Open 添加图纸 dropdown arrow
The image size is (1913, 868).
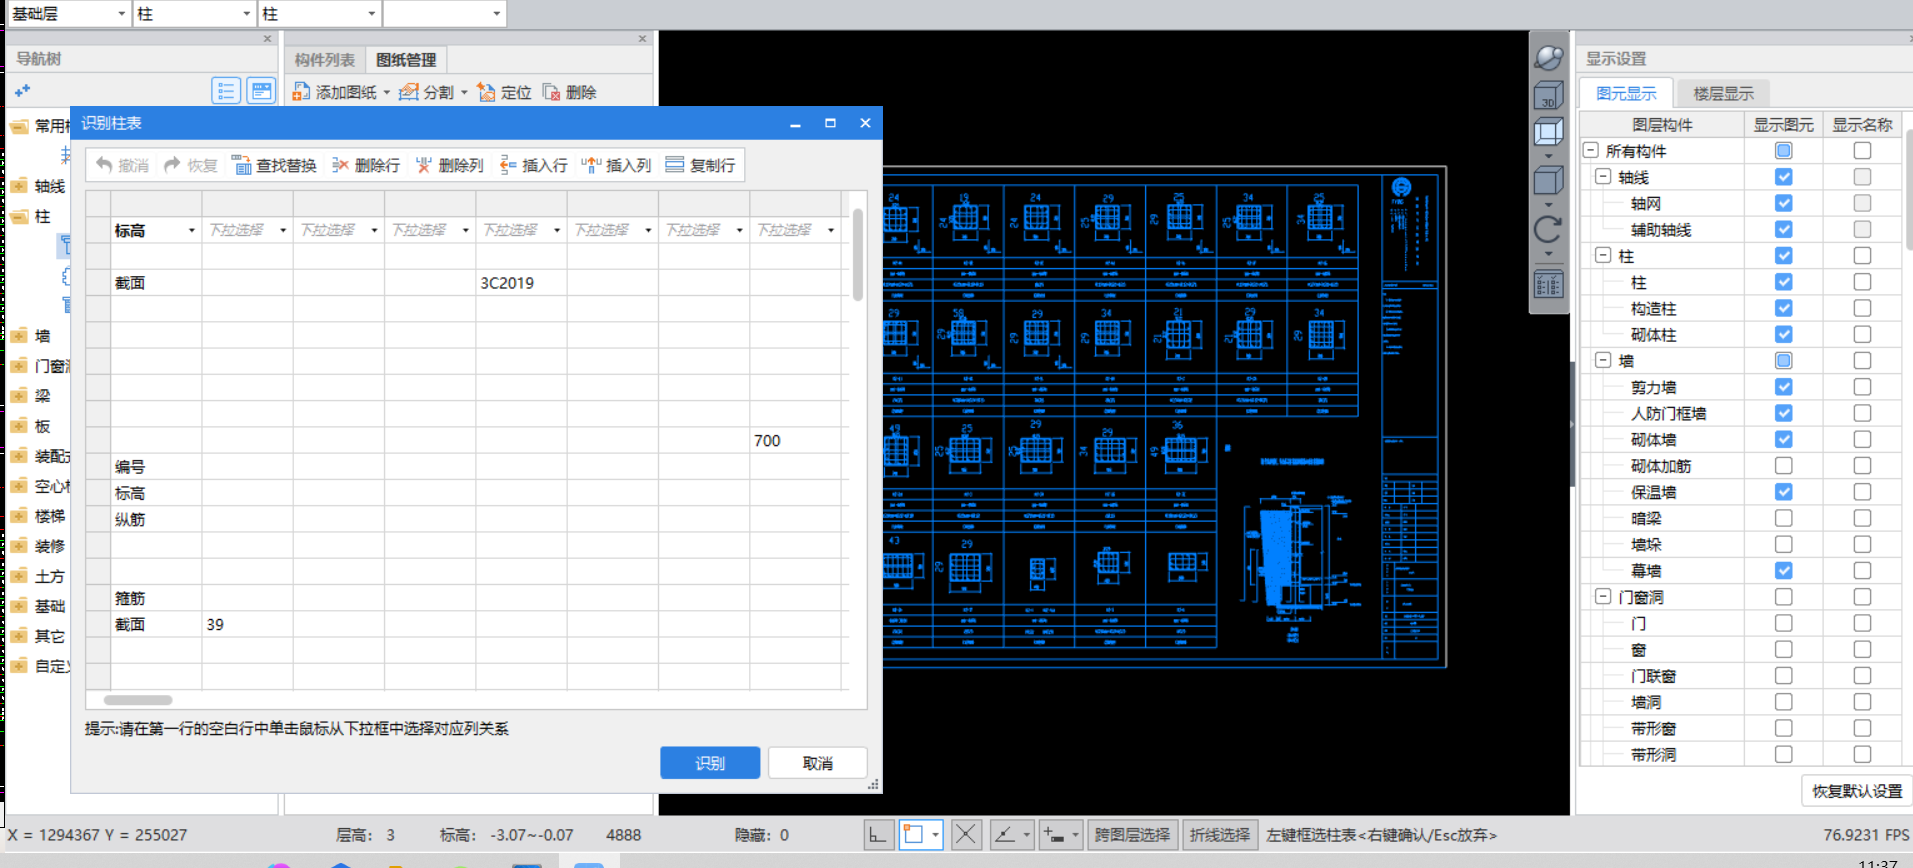[x=387, y=93]
